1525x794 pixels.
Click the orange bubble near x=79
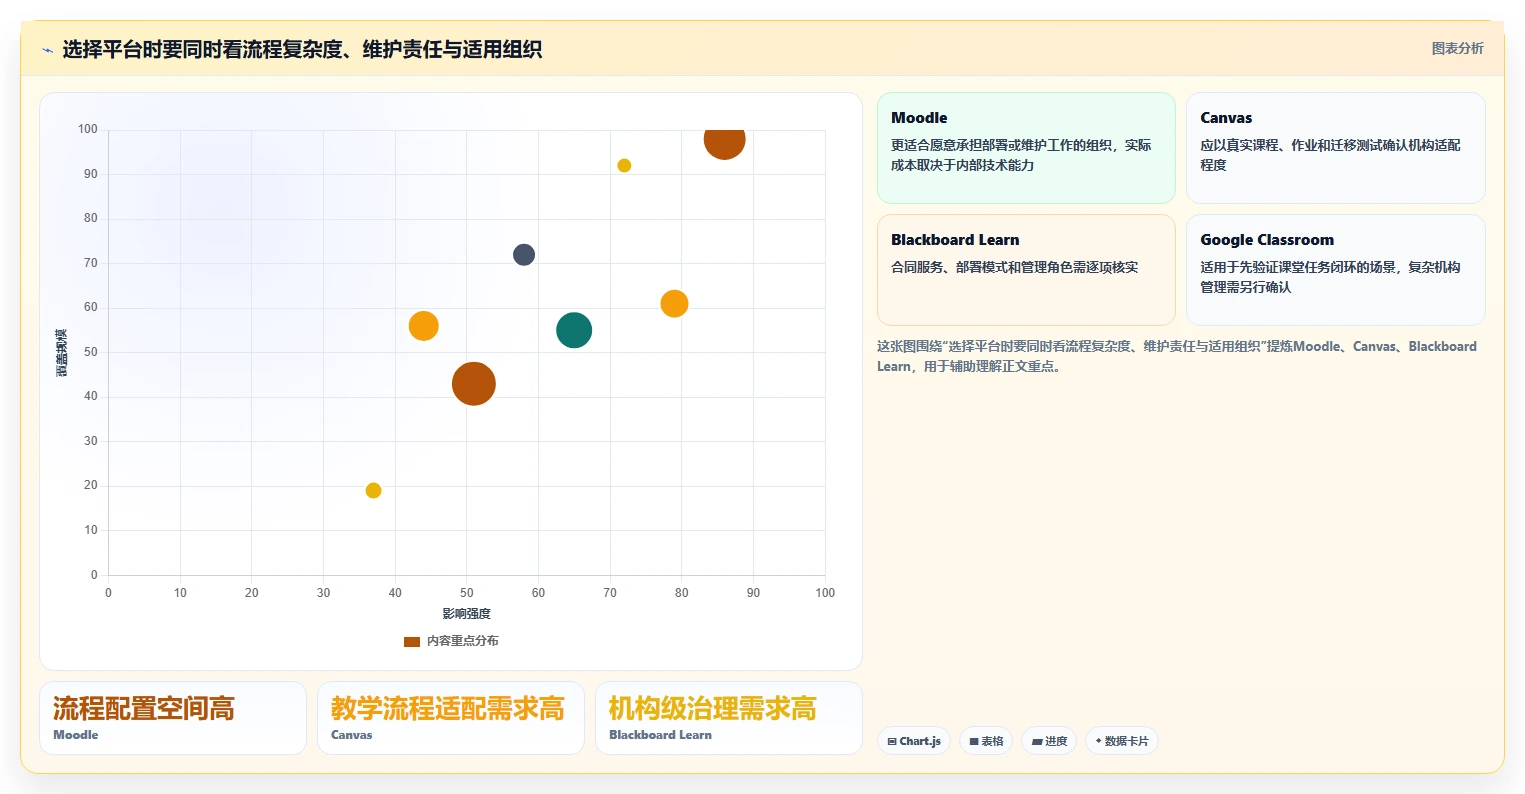pos(674,303)
